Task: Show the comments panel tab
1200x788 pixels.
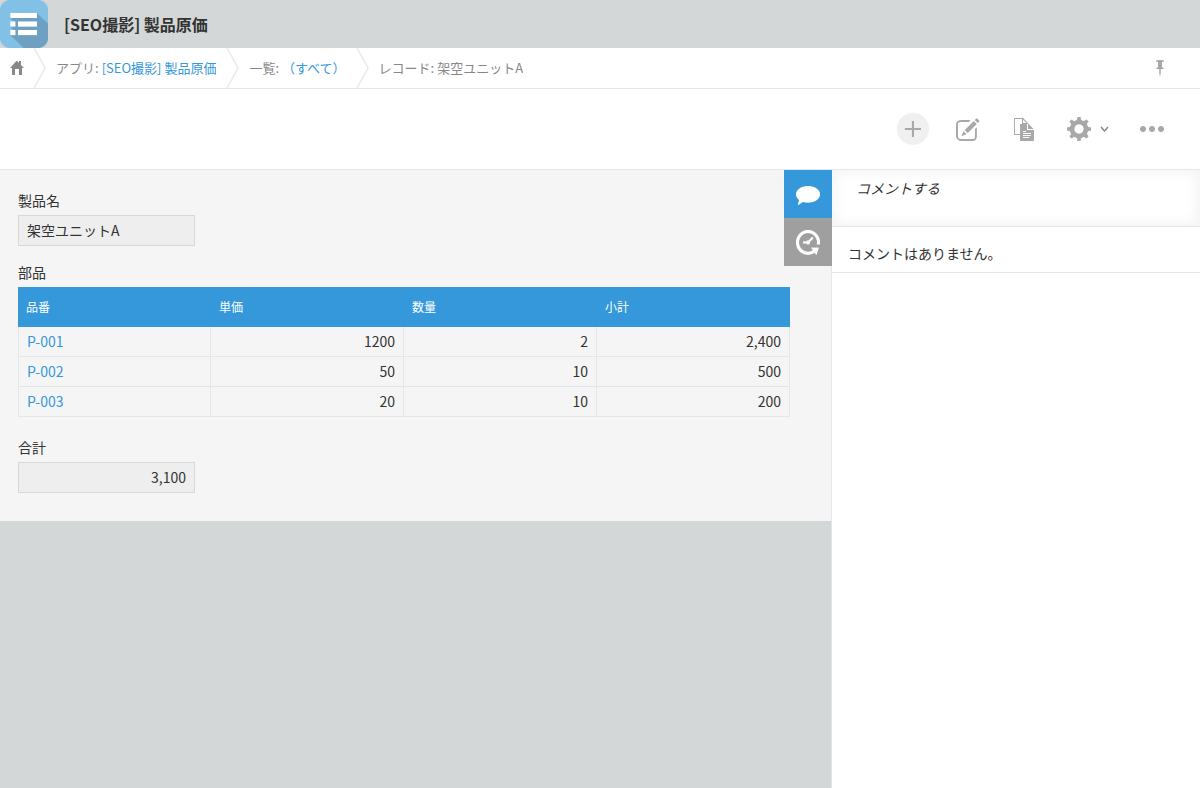Action: (x=808, y=194)
